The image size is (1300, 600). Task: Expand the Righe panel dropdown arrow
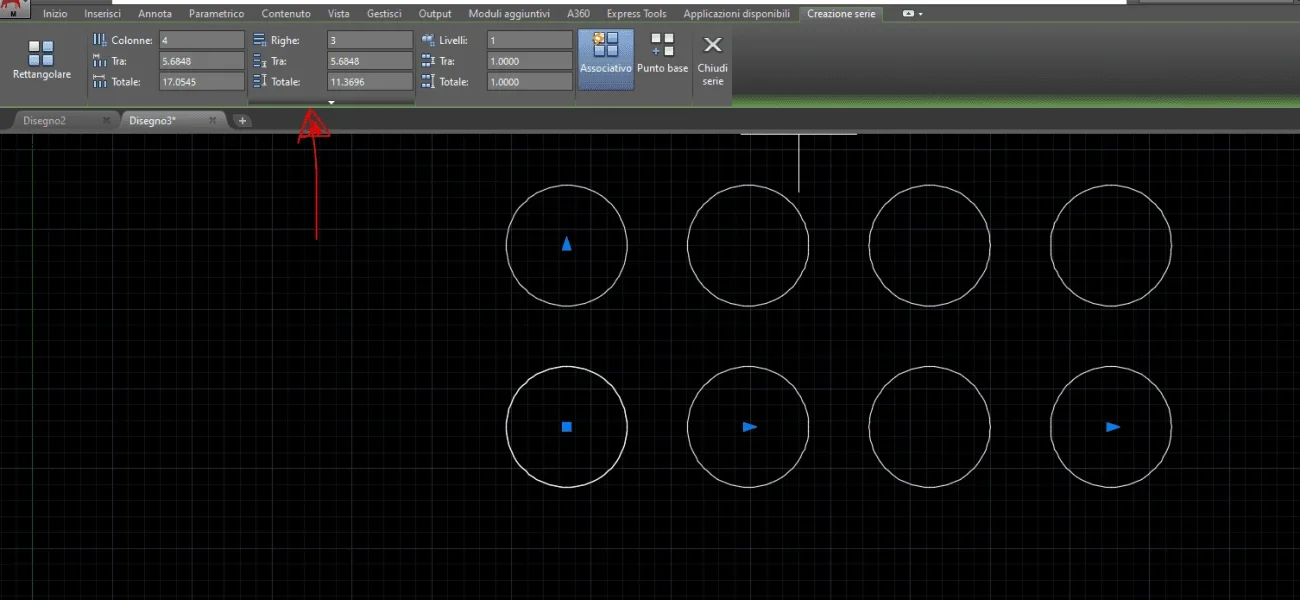pyautogui.click(x=331, y=102)
